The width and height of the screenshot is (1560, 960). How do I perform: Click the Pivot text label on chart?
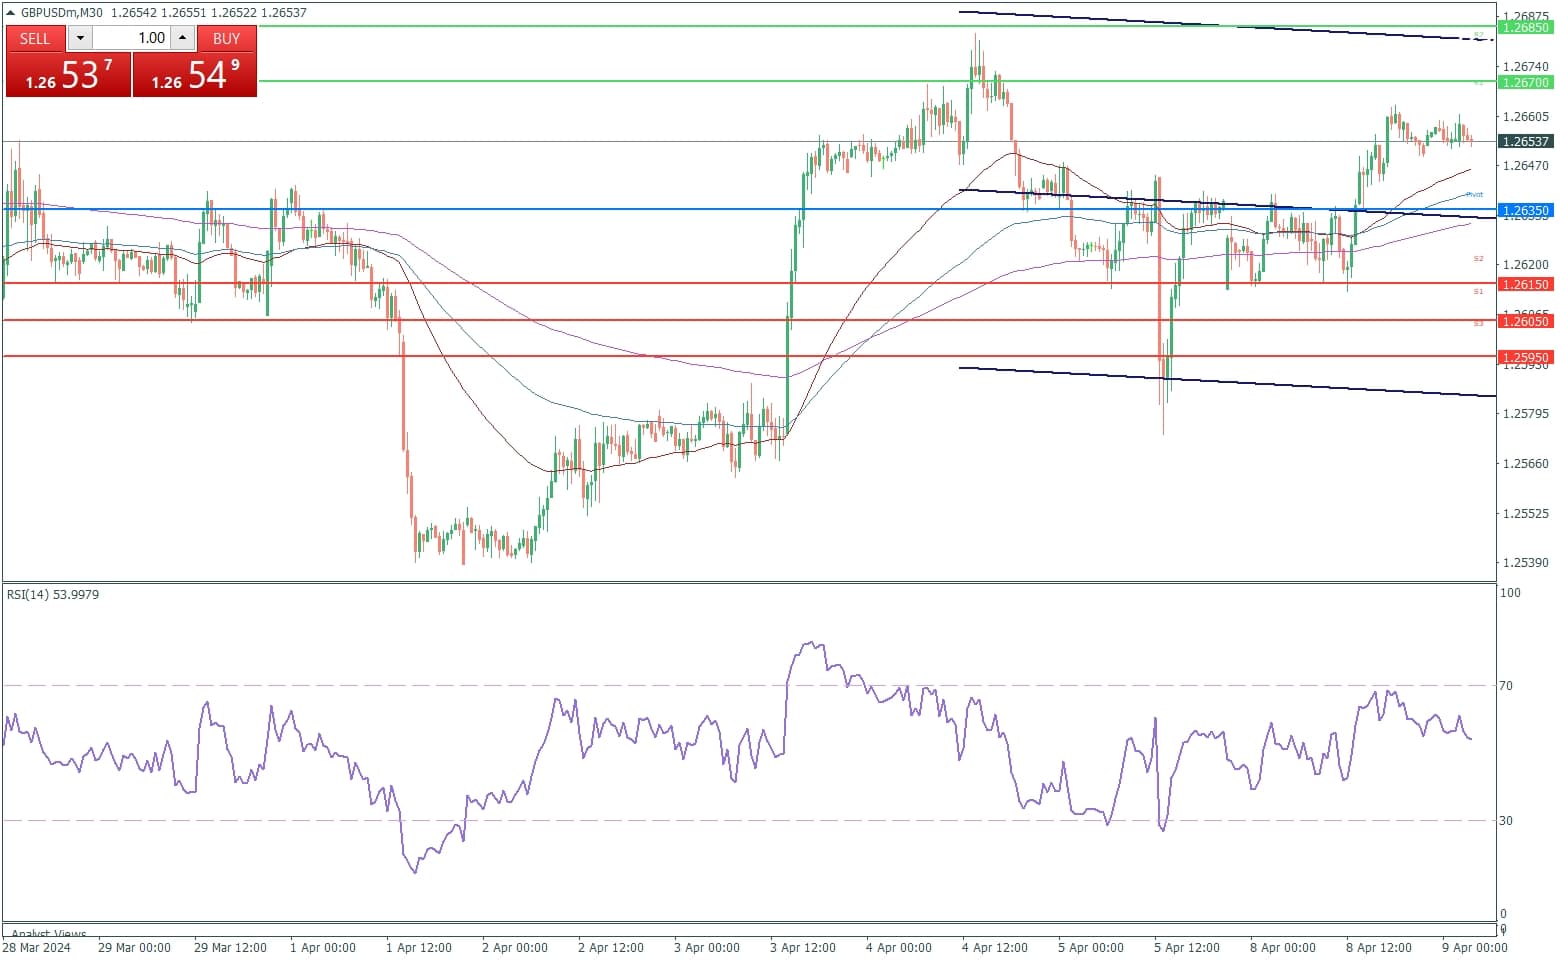click(1475, 195)
